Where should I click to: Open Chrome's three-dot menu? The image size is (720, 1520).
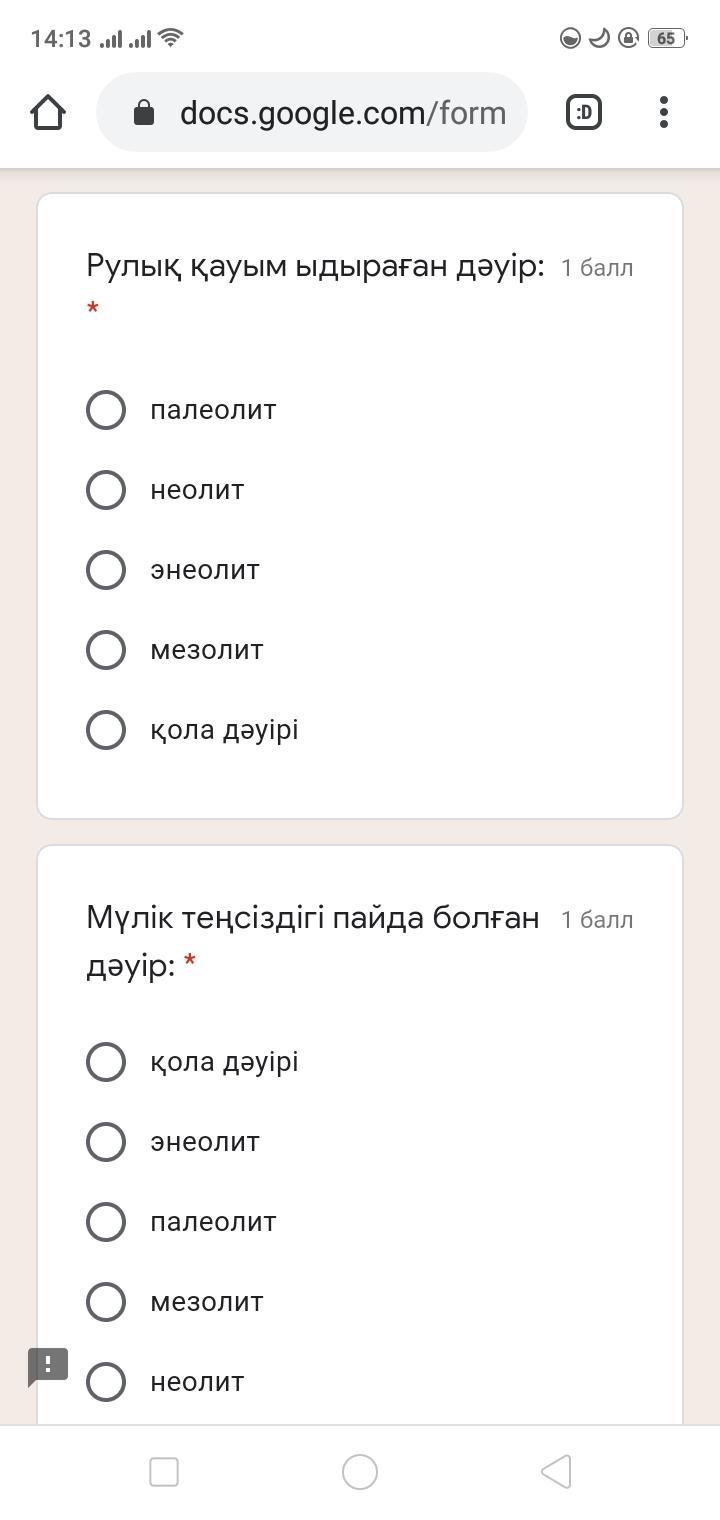664,112
